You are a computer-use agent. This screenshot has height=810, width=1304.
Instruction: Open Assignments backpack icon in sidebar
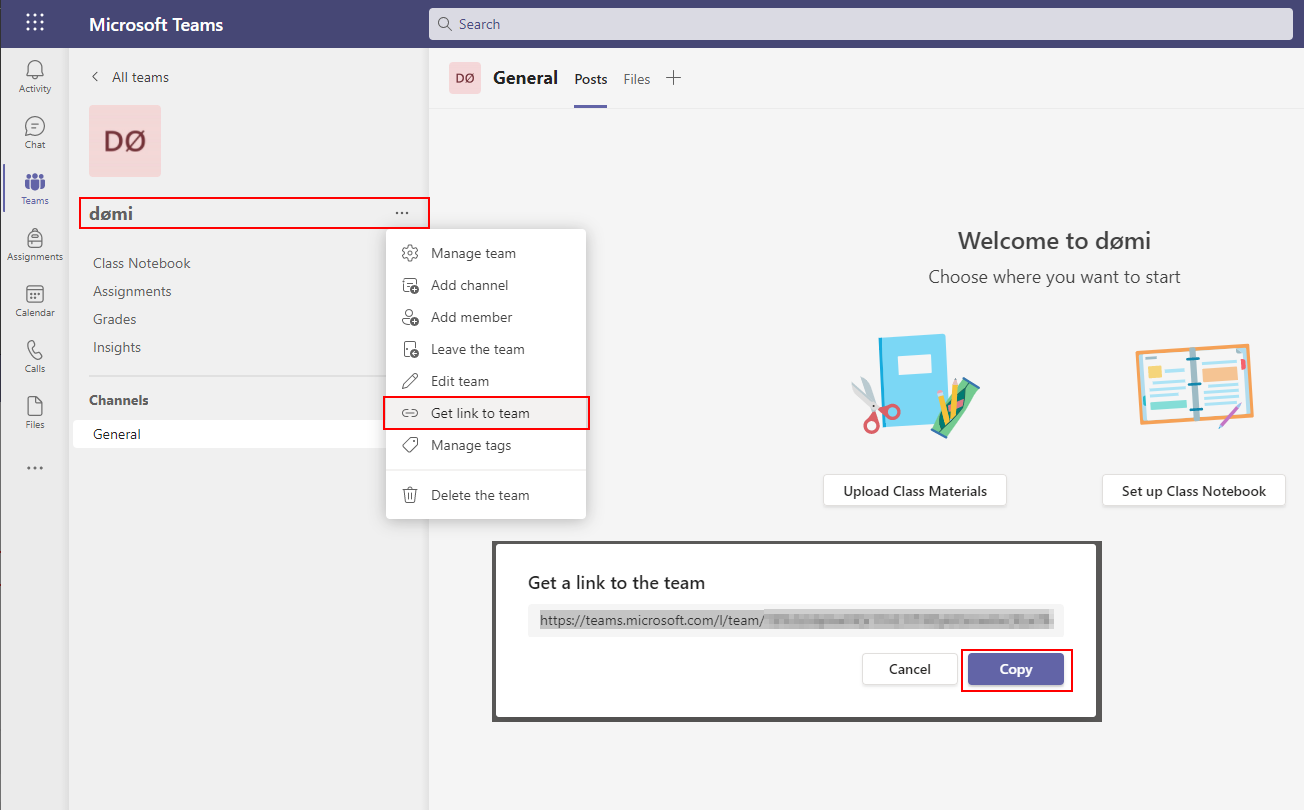(x=35, y=238)
